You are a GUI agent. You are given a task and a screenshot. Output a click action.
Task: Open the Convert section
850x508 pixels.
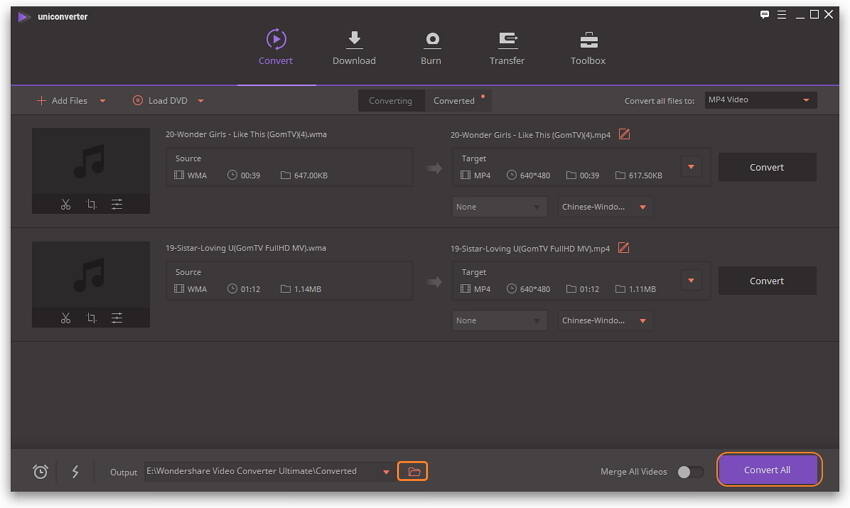click(275, 47)
